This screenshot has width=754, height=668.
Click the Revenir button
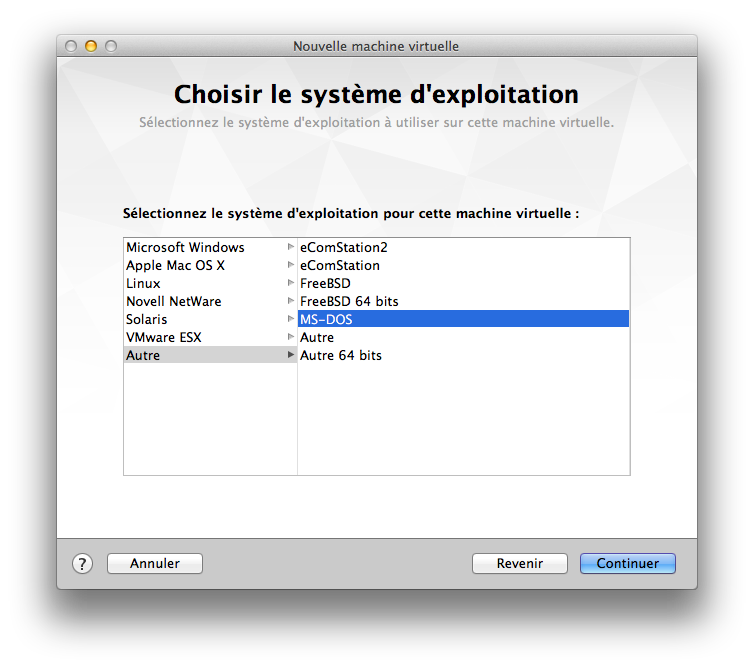[519, 563]
